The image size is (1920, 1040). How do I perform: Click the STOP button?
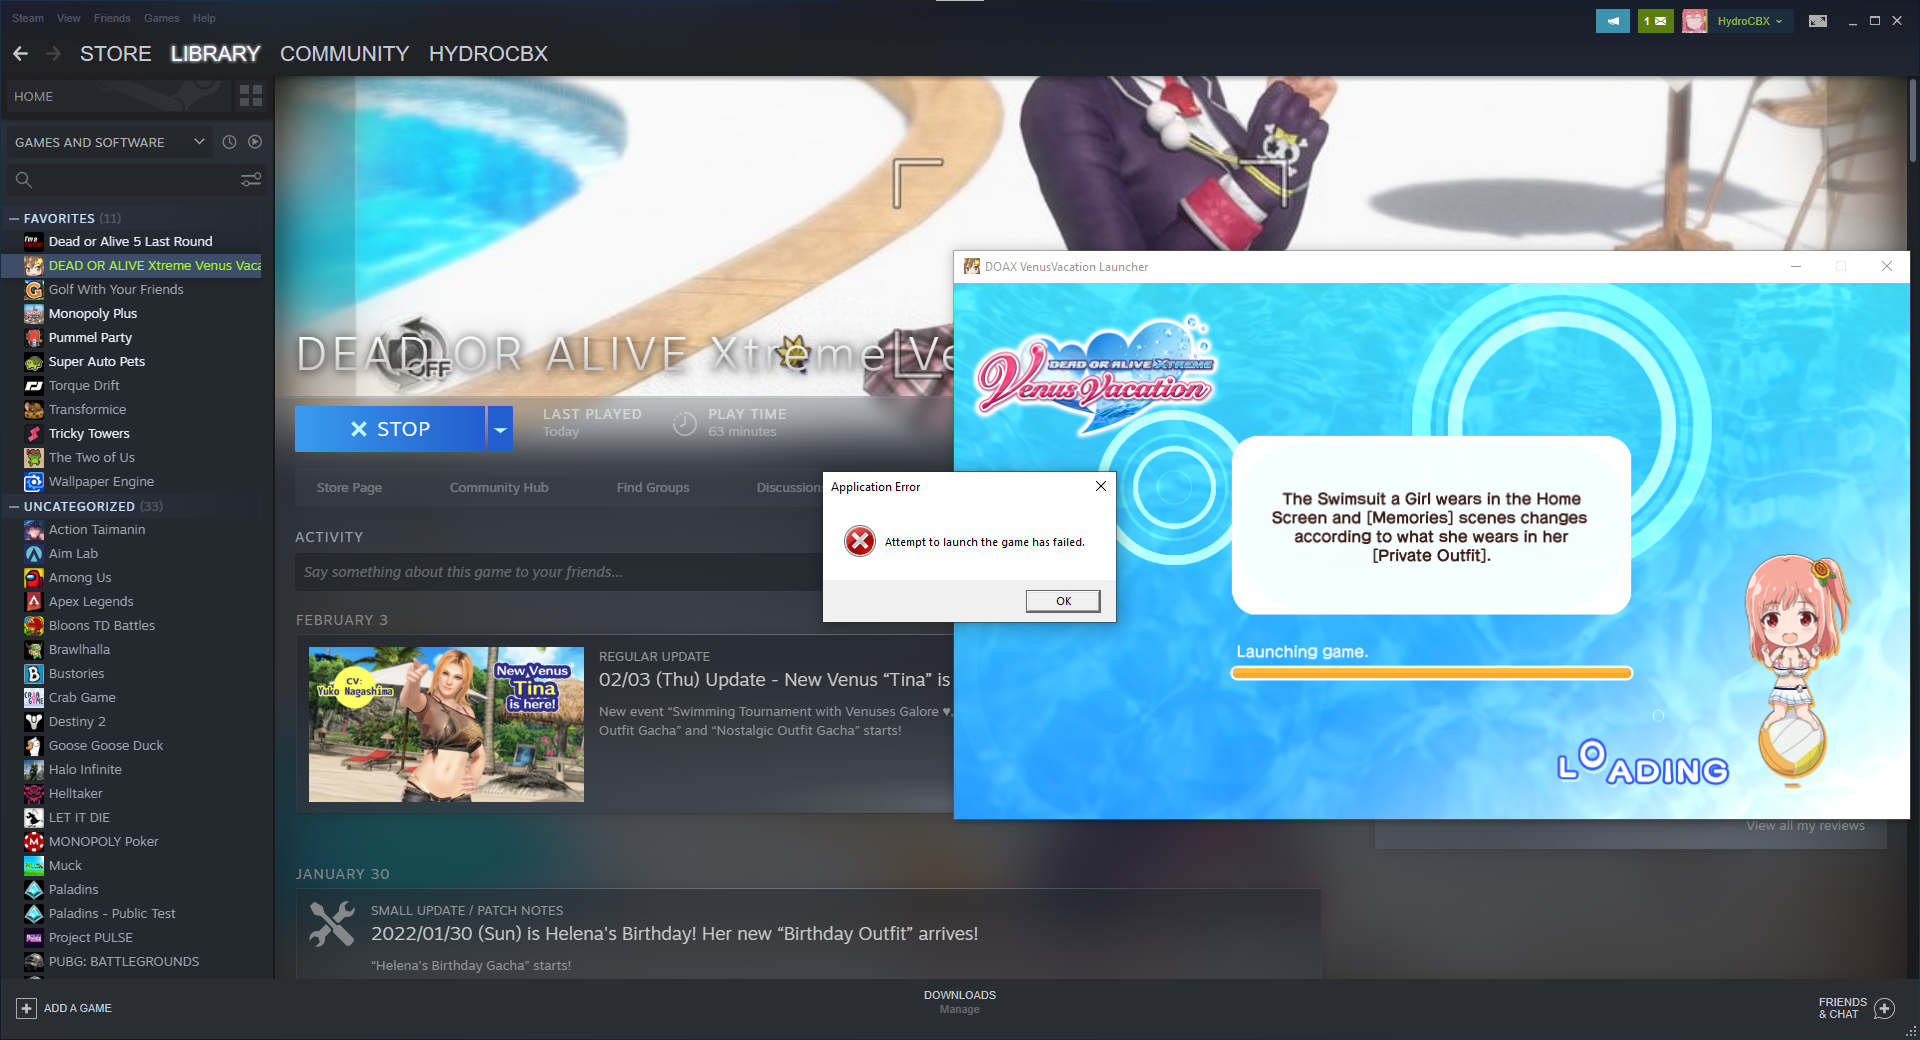click(x=390, y=429)
